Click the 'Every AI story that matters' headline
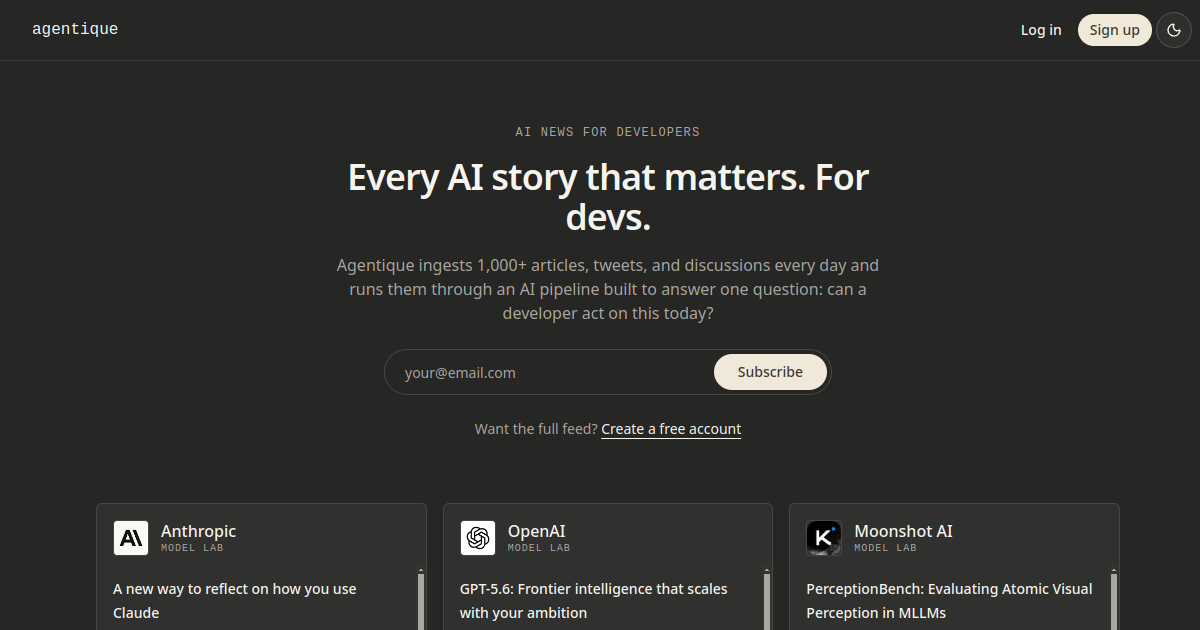Screen dimensions: 1200x630 point(608,197)
